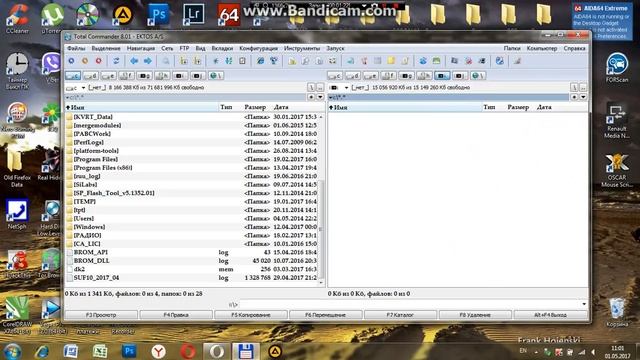The width and height of the screenshot is (640, 360).
Task: Open left panel directory history arrow
Action: 320,97
